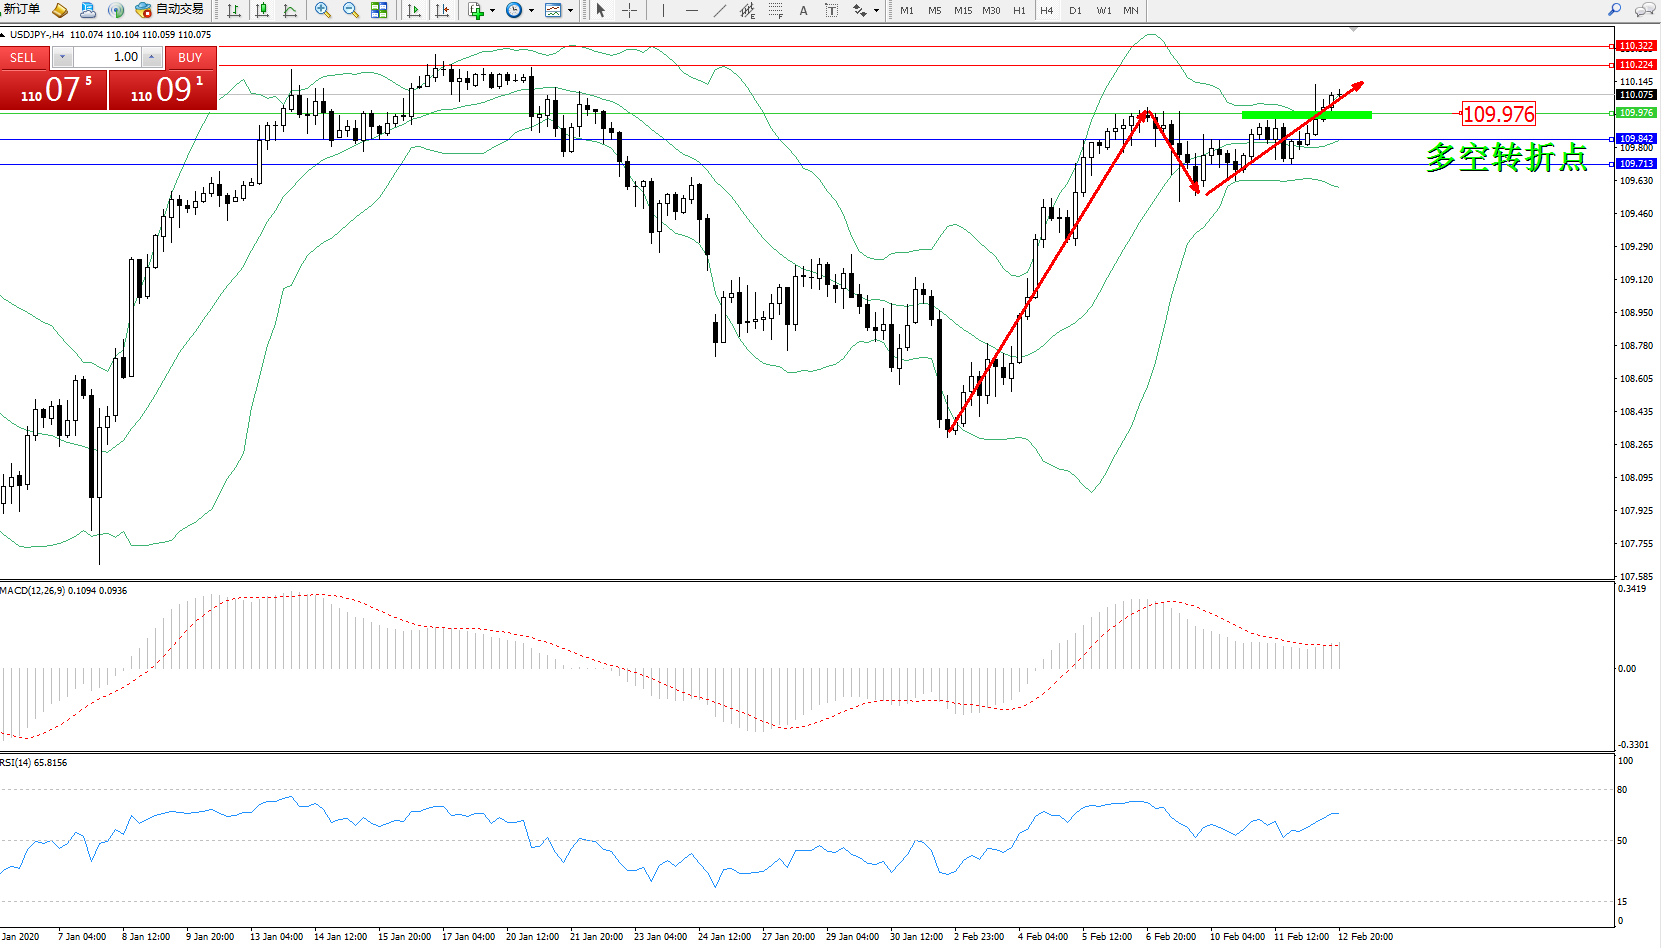1661x948 pixels.
Task: Switch to the M15 timeframe
Action: pos(962,10)
